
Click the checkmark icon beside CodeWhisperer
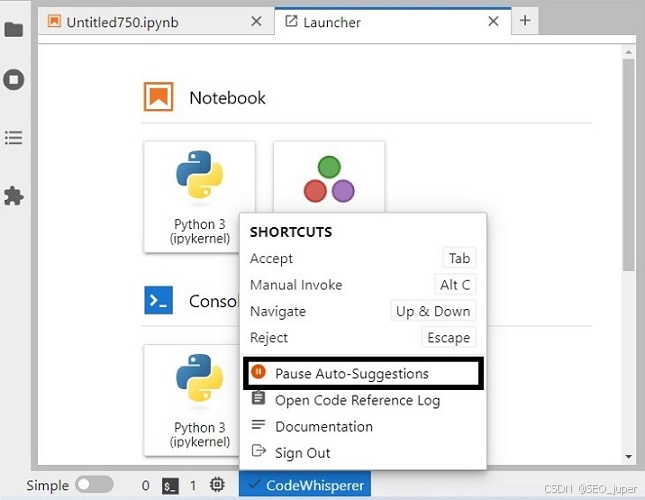pyautogui.click(x=254, y=484)
